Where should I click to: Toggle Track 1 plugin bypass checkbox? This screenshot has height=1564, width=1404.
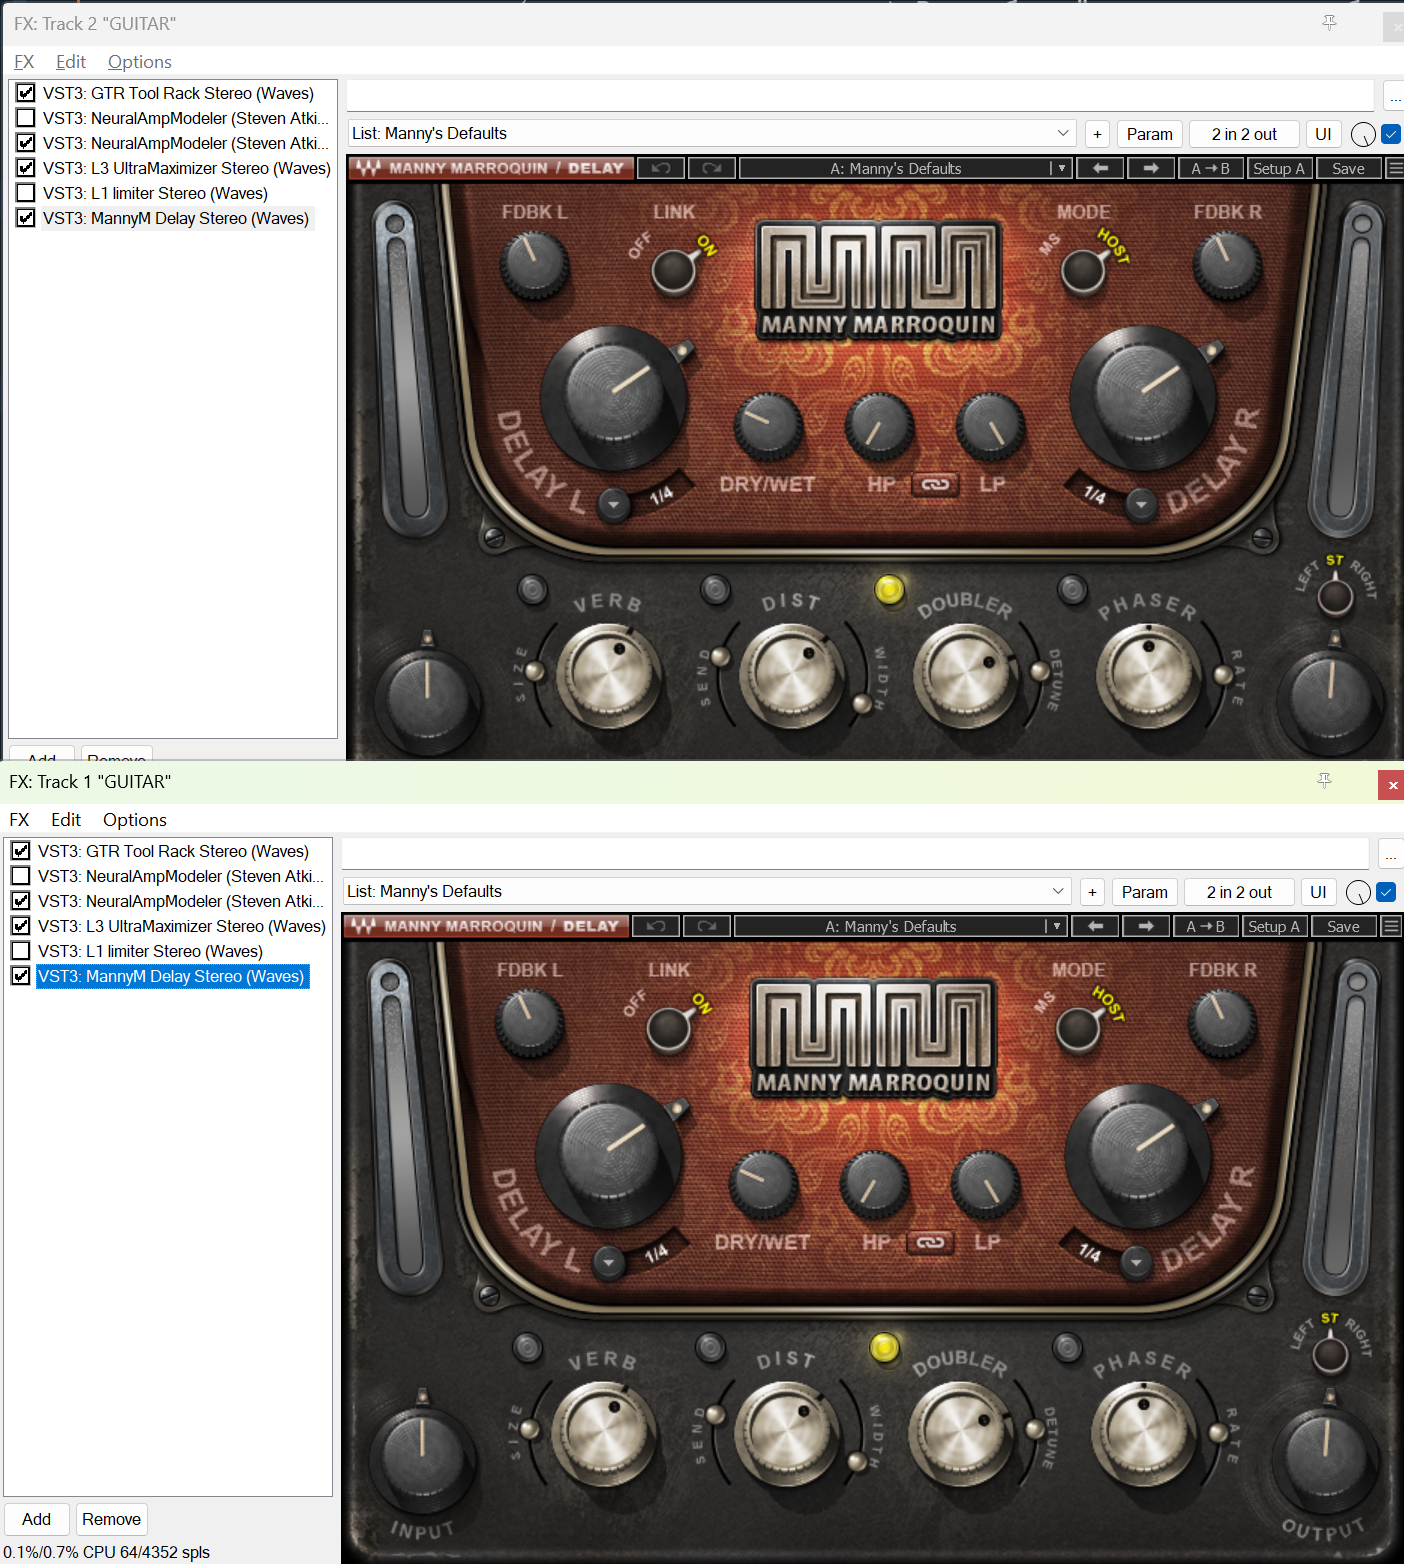(x=1386, y=892)
